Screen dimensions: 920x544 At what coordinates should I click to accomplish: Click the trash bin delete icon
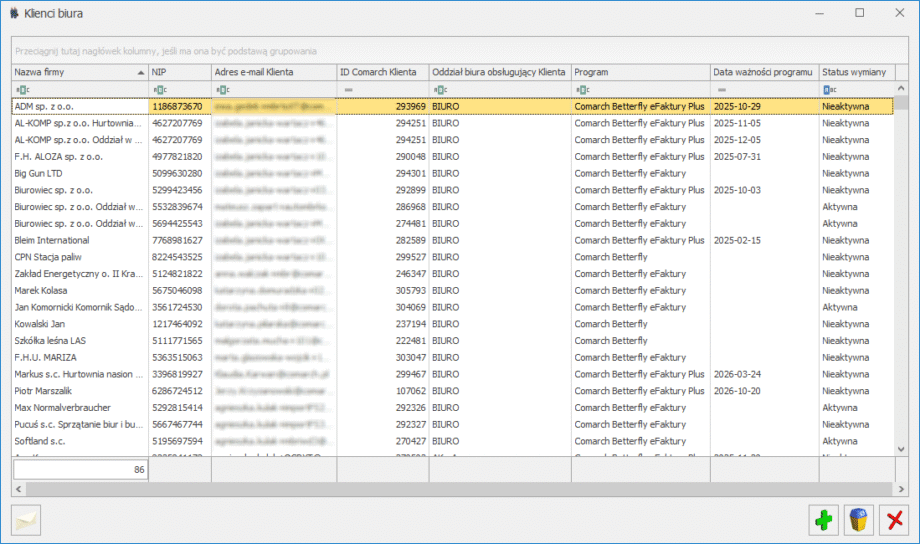click(858, 520)
